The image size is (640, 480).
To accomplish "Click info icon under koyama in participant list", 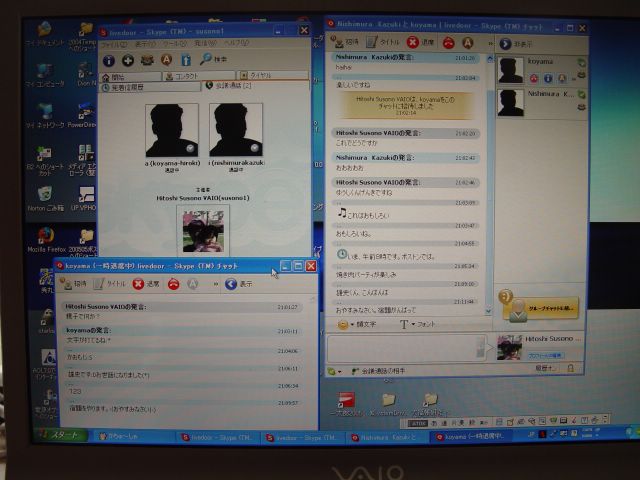I will click(548, 78).
